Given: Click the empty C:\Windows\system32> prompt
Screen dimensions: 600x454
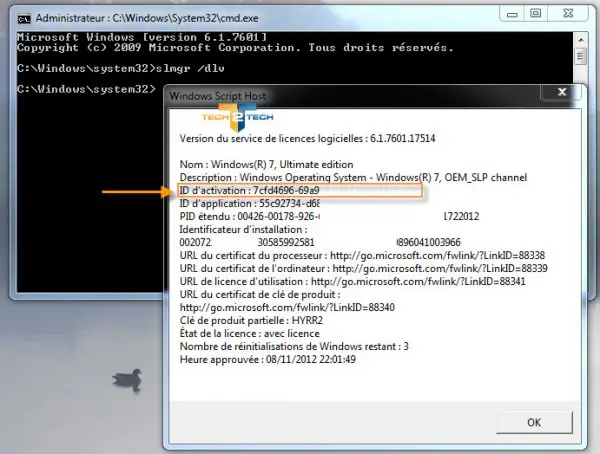Looking at the screenshot, I should (86, 89).
